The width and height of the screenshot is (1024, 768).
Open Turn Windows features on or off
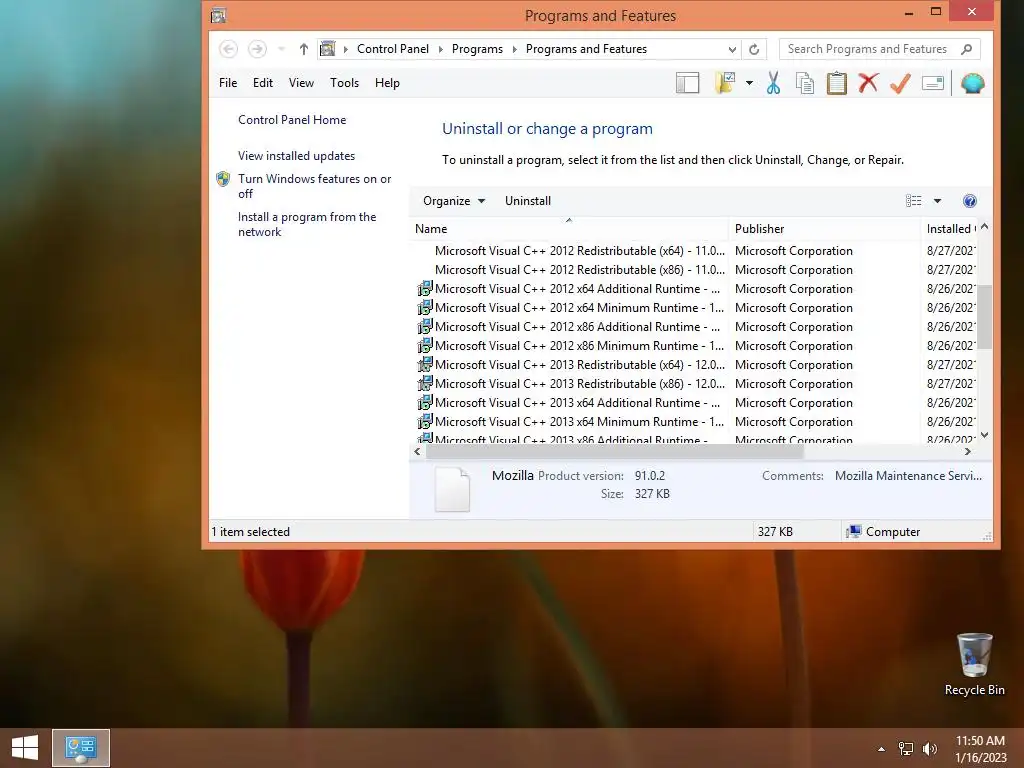(314, 186)
